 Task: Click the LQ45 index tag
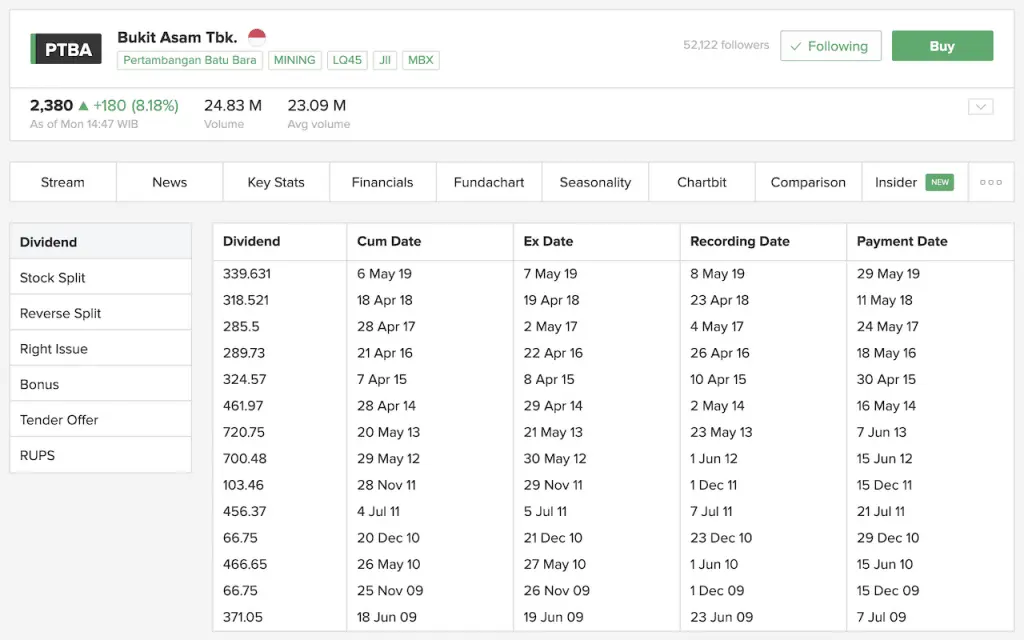347,60
